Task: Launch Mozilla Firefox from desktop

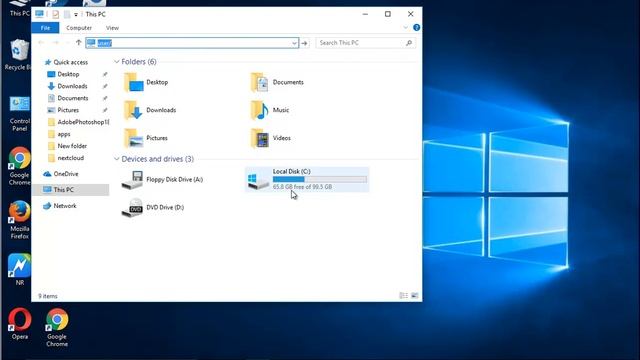Action: coord(19,220)
